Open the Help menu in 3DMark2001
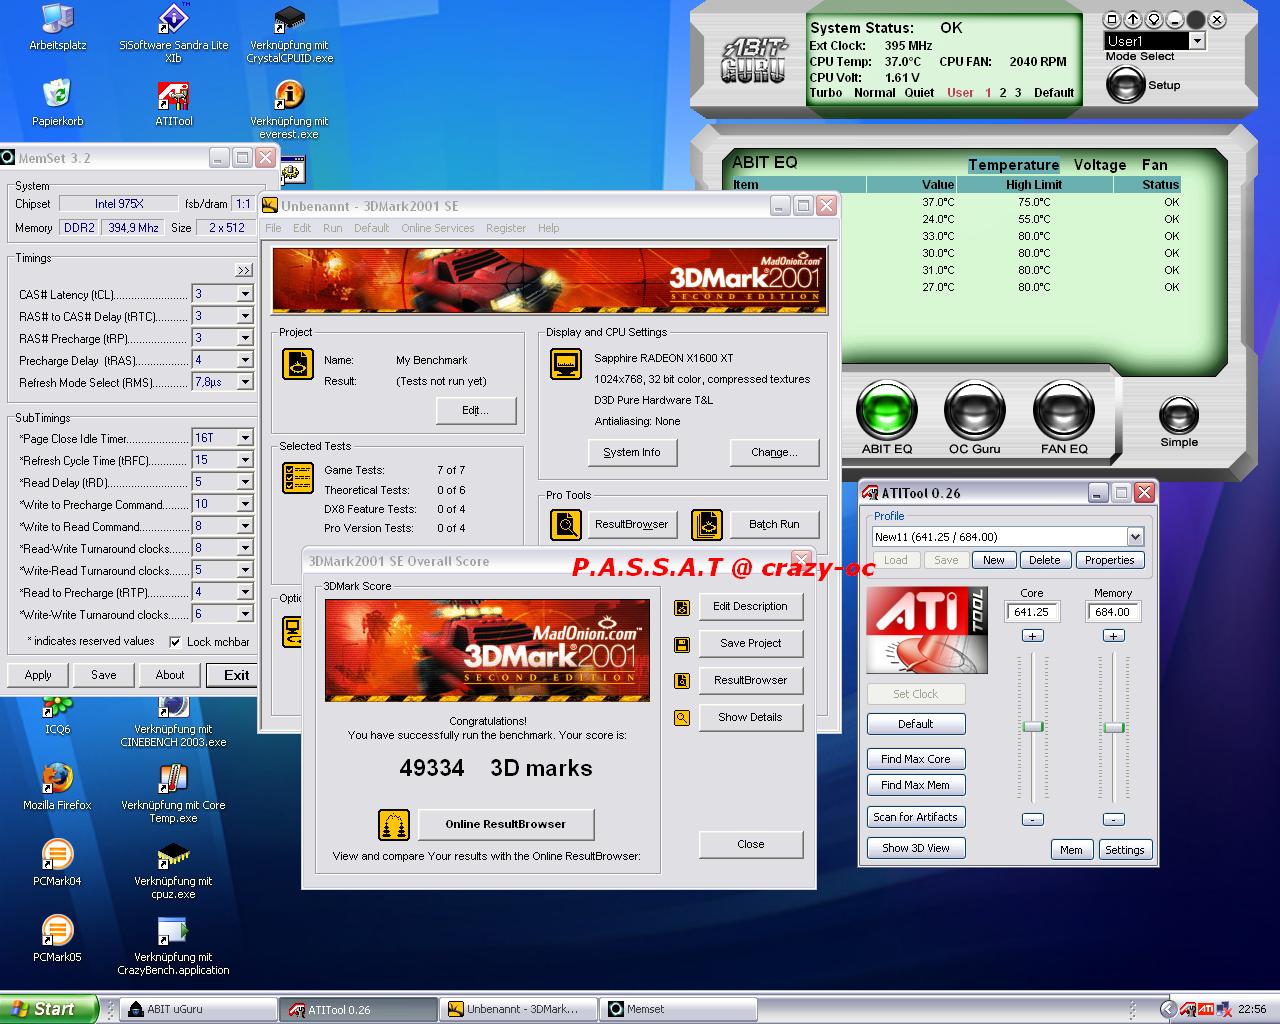This screenshot has width=1280, height=1024. pos(549,228)
